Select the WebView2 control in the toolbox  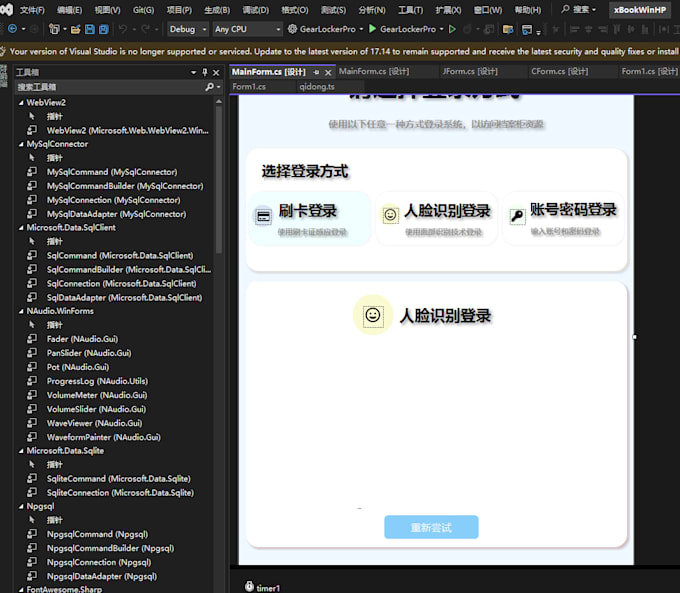[x=117, y=130]
